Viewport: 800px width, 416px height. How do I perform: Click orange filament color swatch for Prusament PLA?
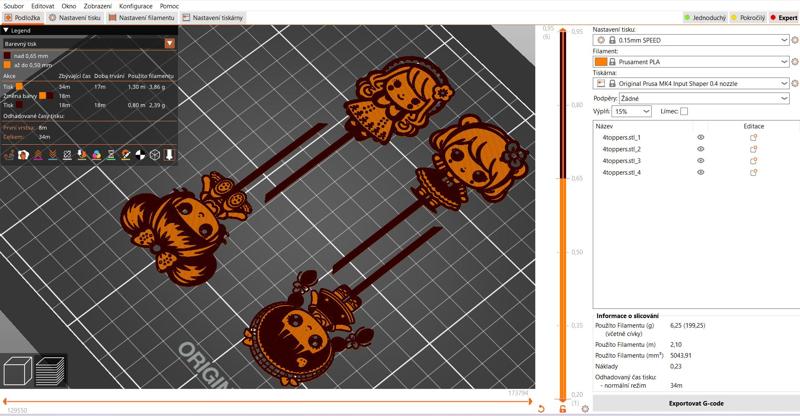pyautogui.click(x=601, y=62)
